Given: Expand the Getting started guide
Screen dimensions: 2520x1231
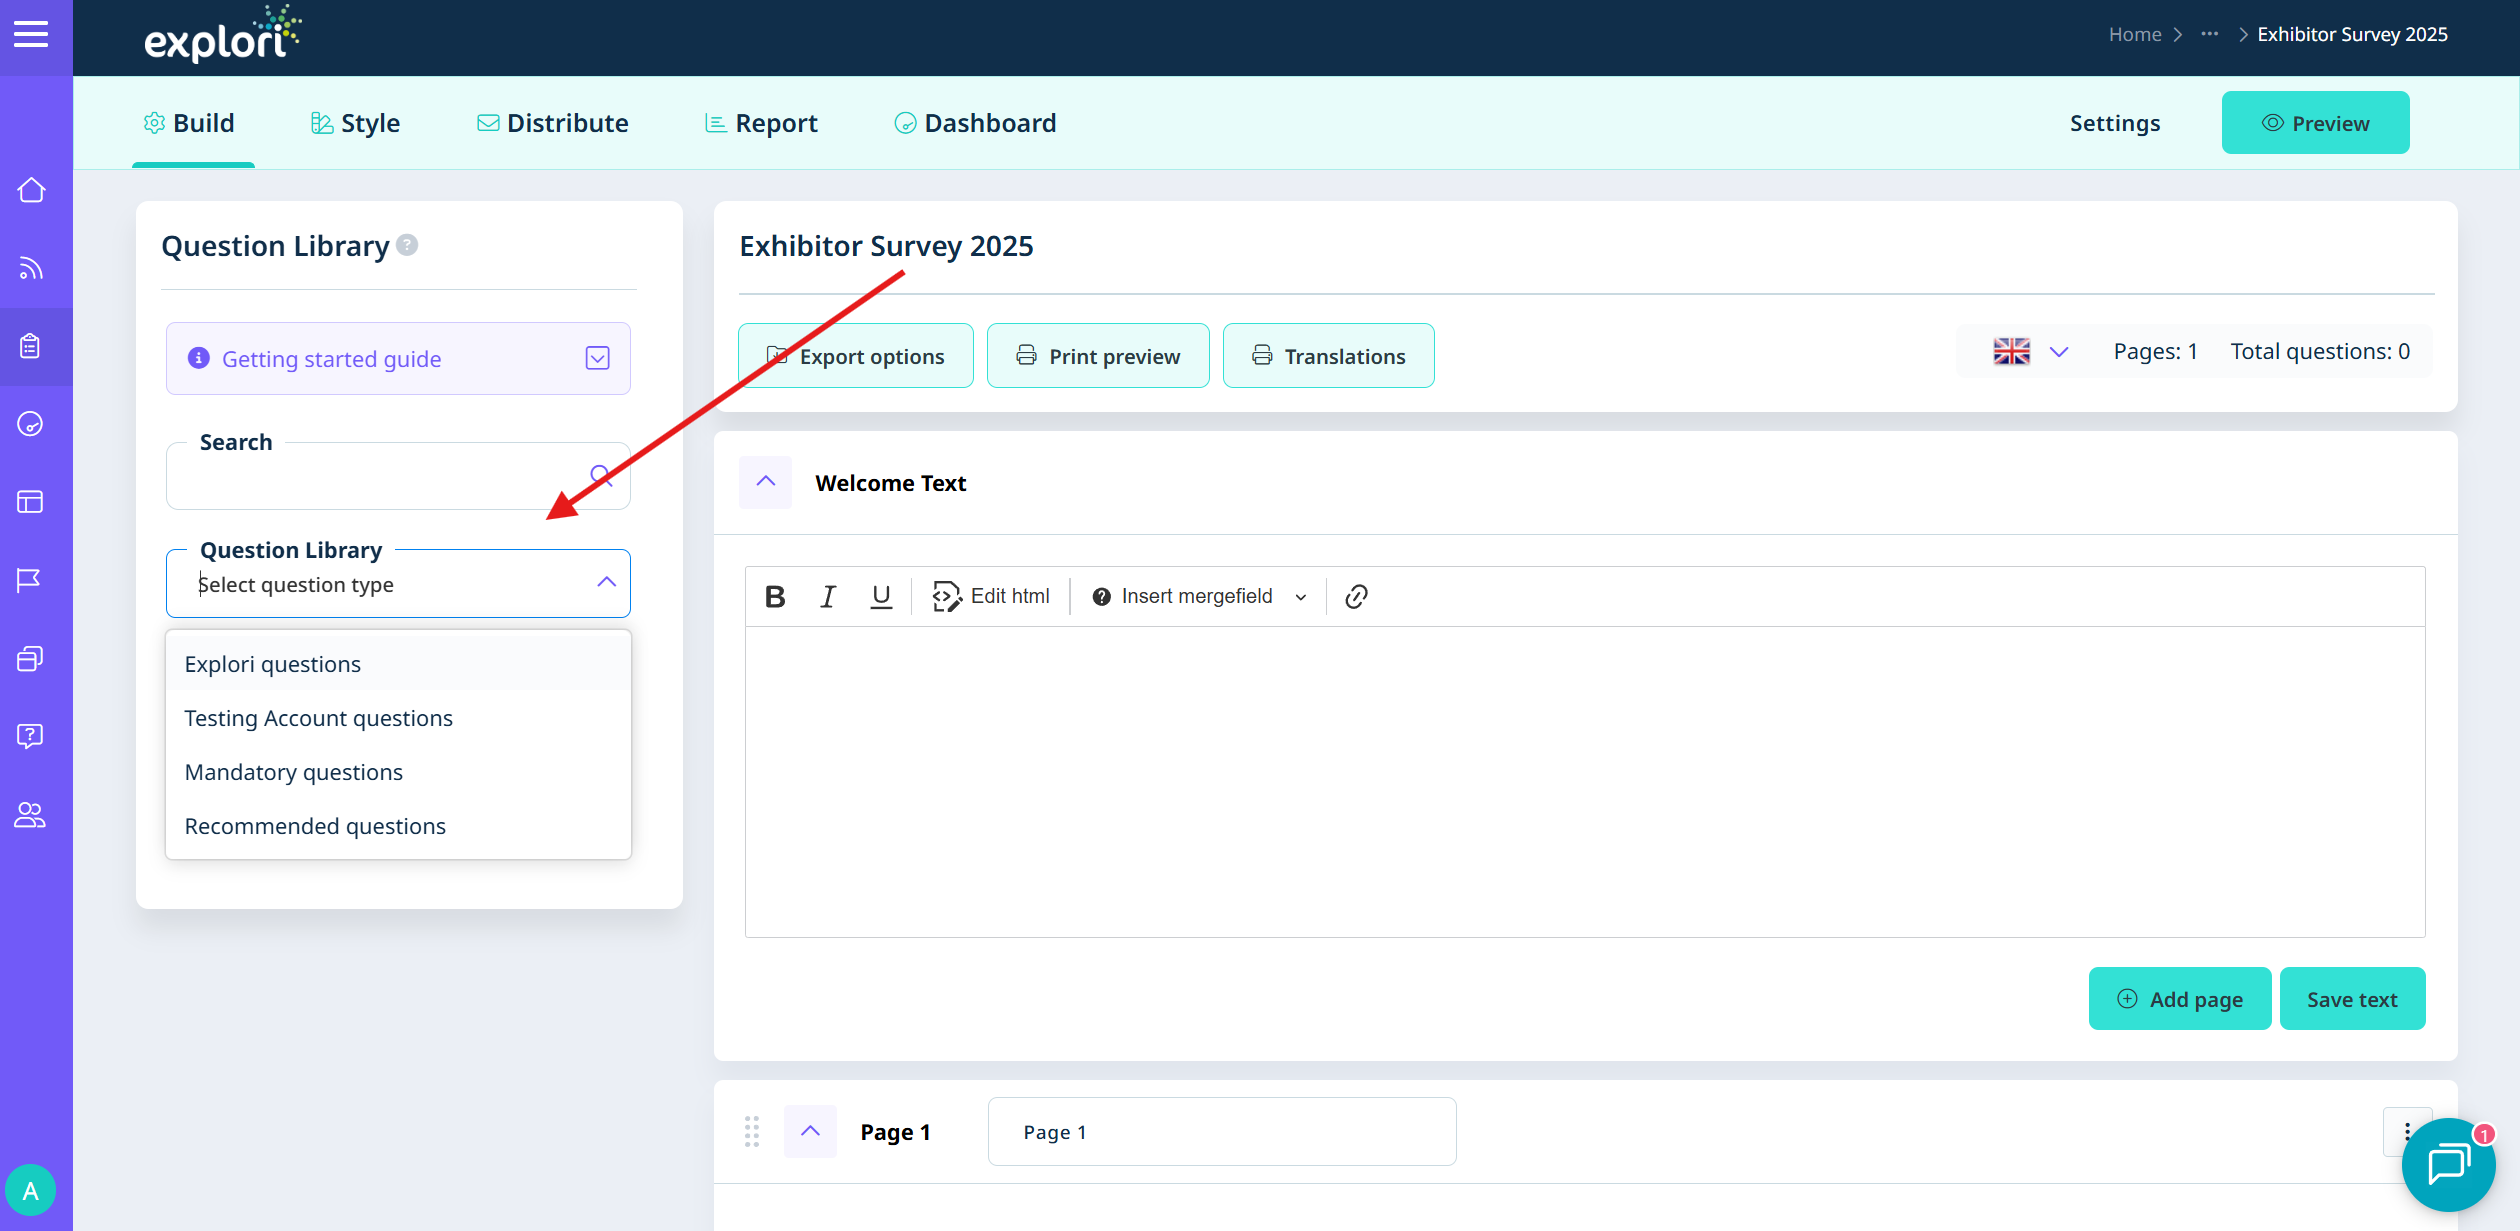Looking at the screenshot, I should point(597,358).
